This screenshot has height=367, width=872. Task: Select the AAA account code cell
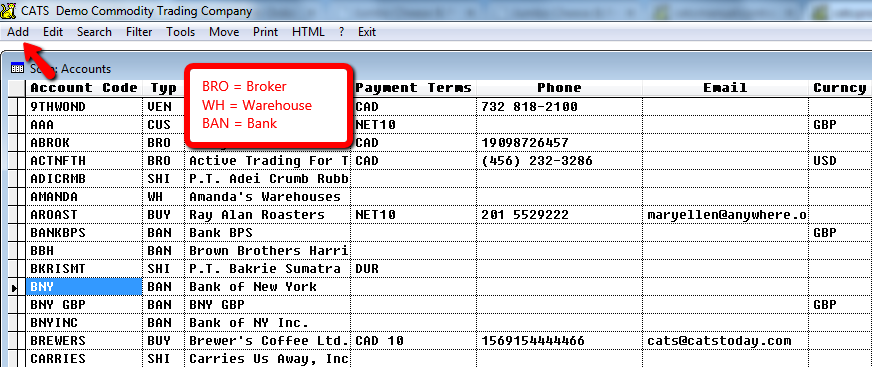83,125
